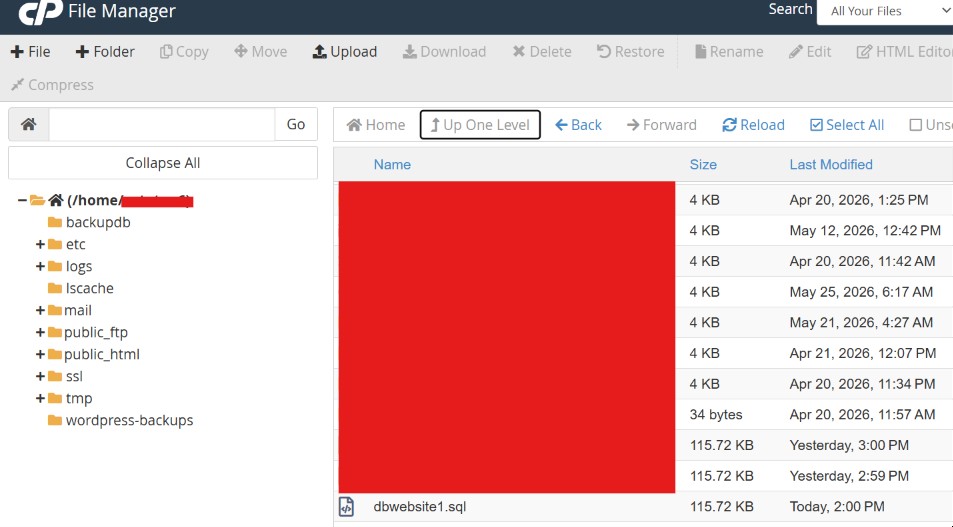Screen dimensions: 953x527
Task: Sort files by Name column
Action: pyautogui.click(x=392, y=164)
